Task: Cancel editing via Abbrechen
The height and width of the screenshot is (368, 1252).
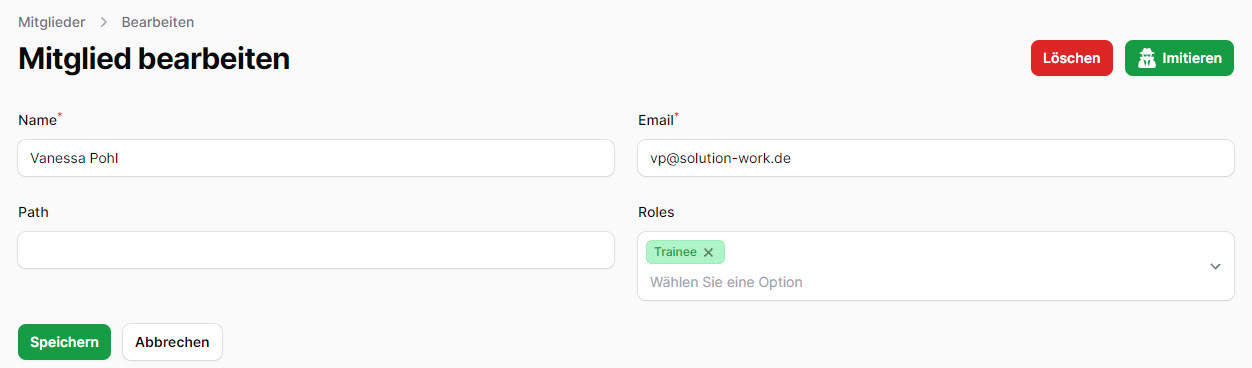Action: [172, 342]
